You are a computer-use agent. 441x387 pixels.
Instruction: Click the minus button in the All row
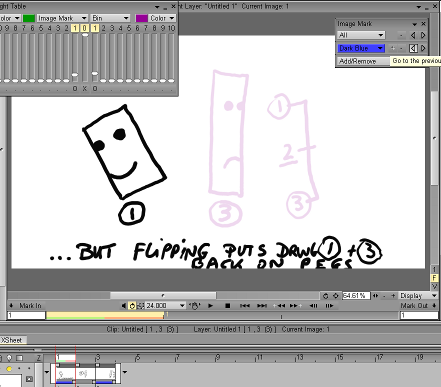click(x=401, y=35)
